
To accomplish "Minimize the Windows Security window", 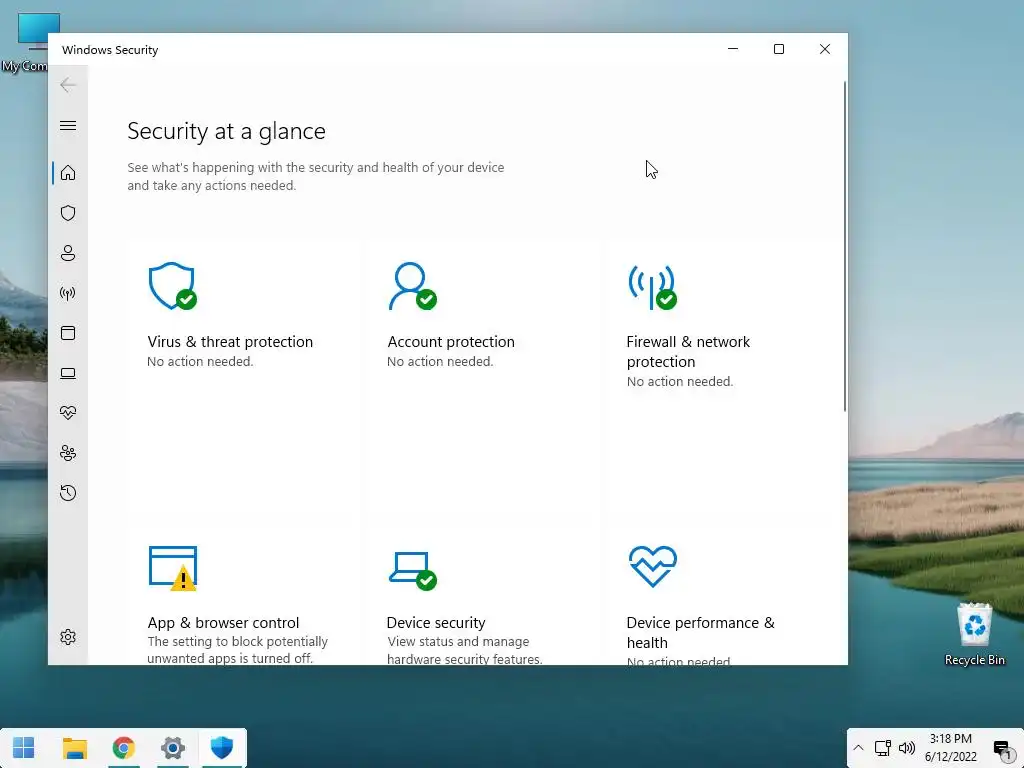I will coord(733,49).
